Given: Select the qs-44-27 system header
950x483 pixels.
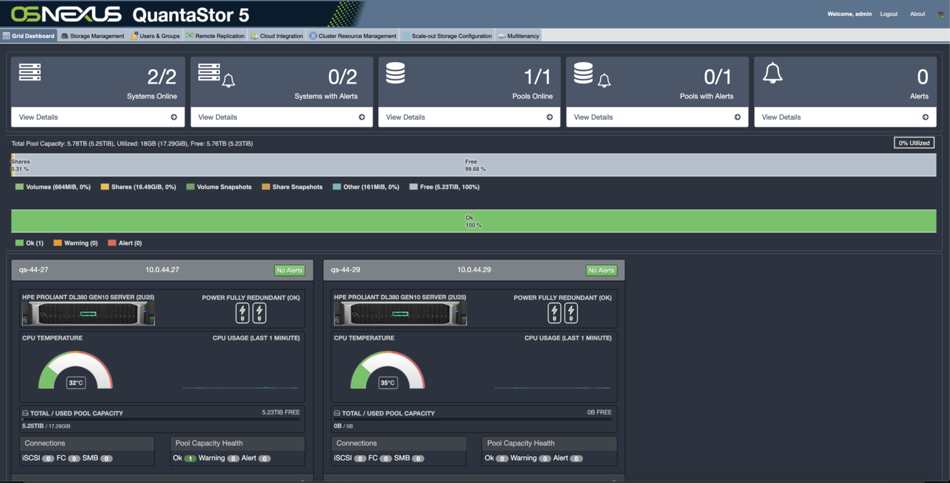Looking at the screenshot, I should 162,270.
